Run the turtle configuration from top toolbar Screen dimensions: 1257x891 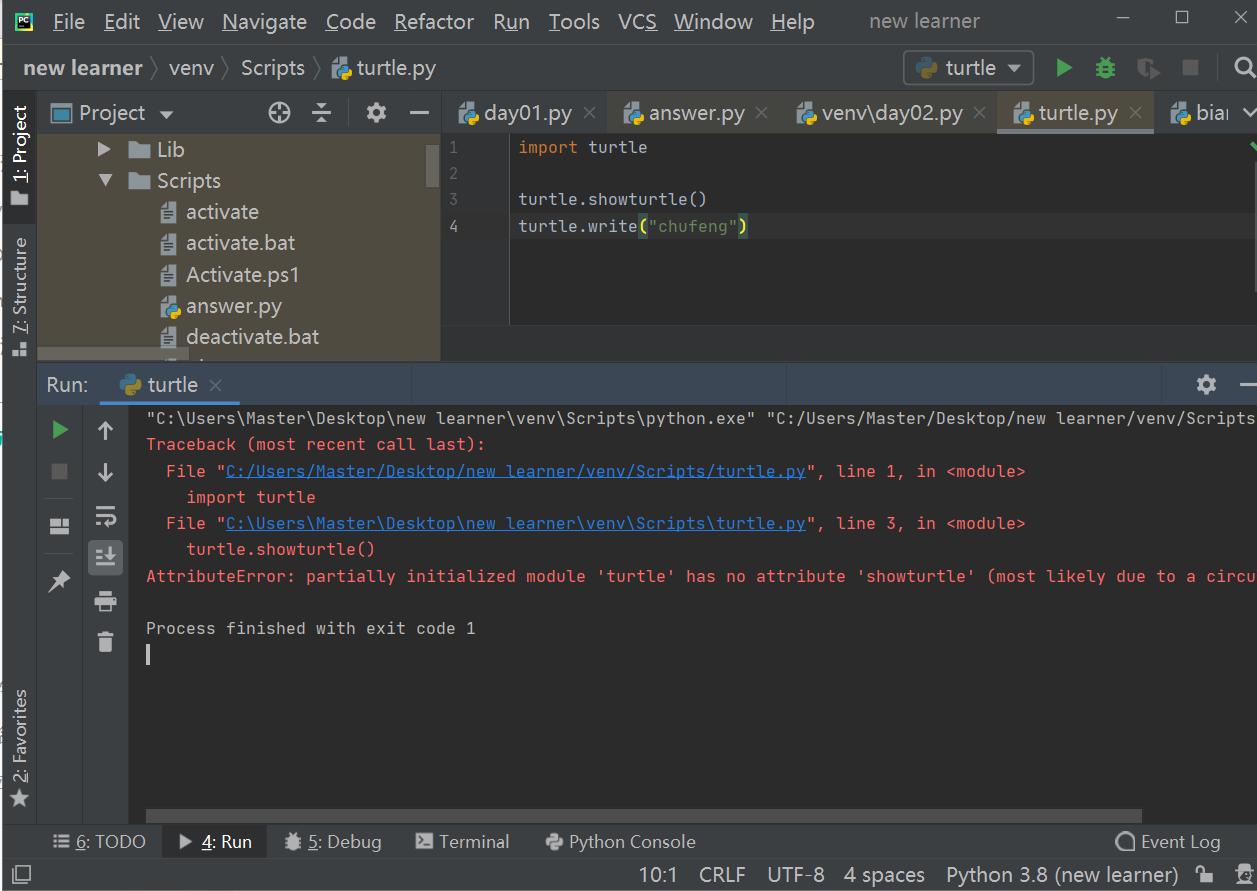tap(1064, 68)
